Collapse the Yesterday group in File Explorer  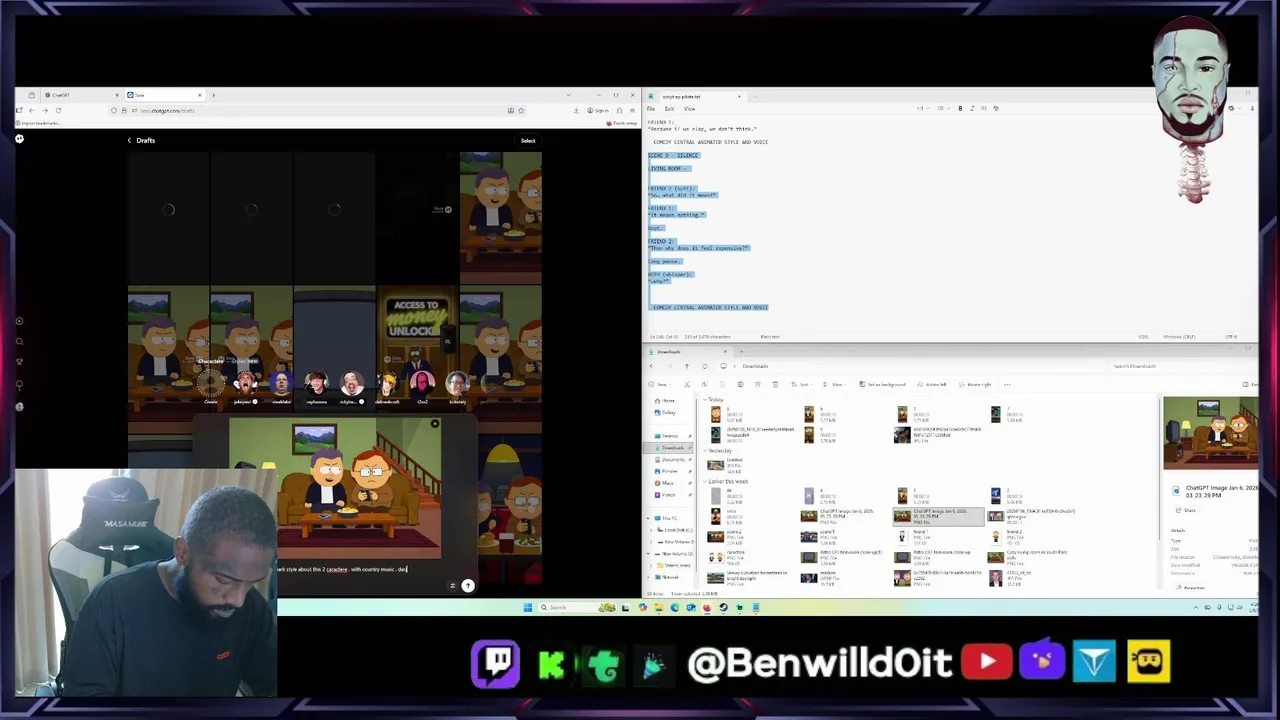(x=705, y=451)
